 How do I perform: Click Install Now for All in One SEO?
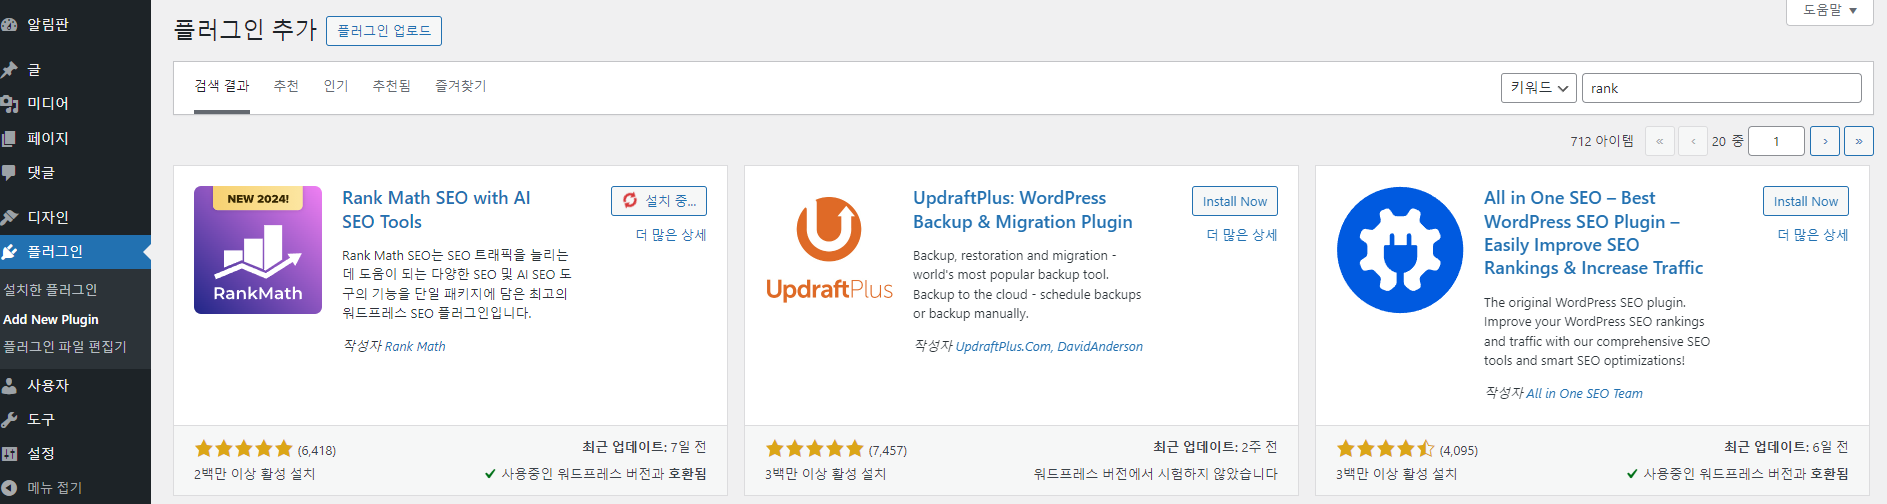(1806, 201)
